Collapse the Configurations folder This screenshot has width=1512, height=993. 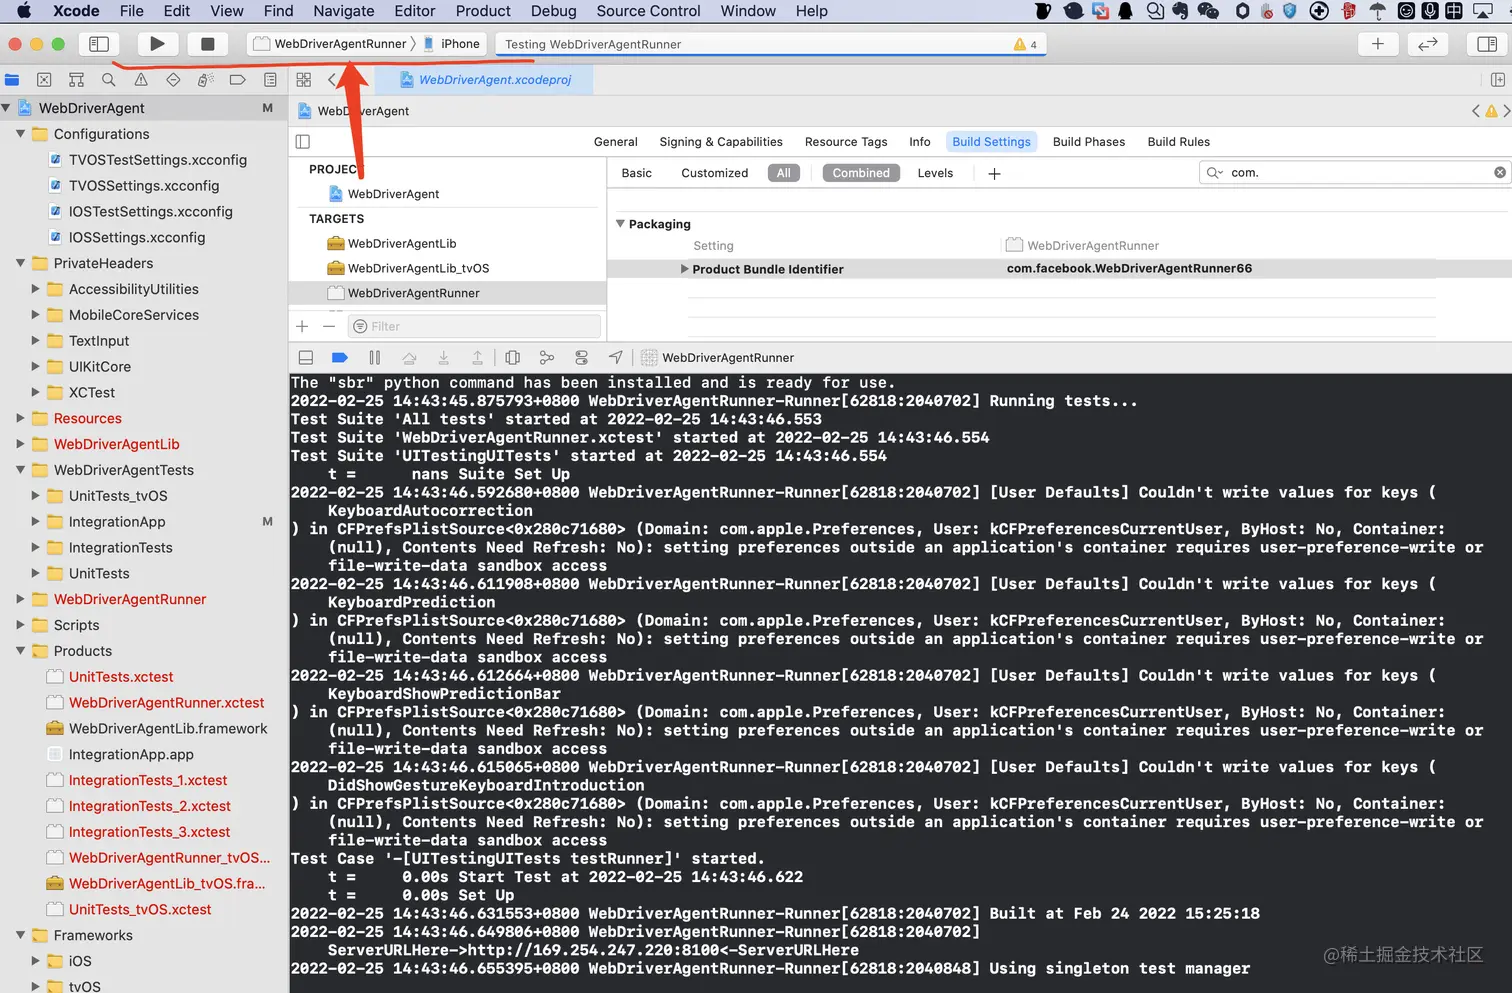point(20,134)
